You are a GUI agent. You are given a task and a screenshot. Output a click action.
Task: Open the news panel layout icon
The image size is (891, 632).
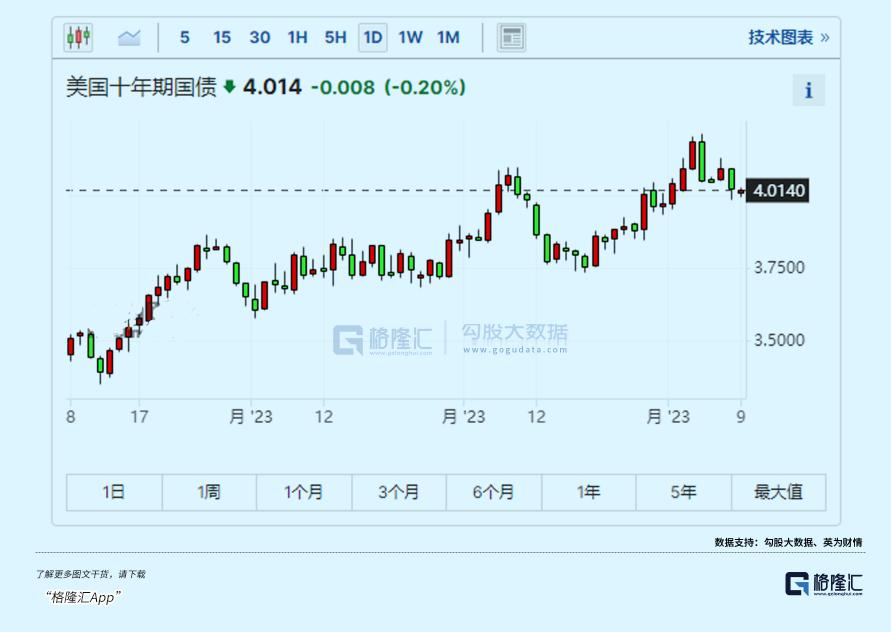point(511,38)
